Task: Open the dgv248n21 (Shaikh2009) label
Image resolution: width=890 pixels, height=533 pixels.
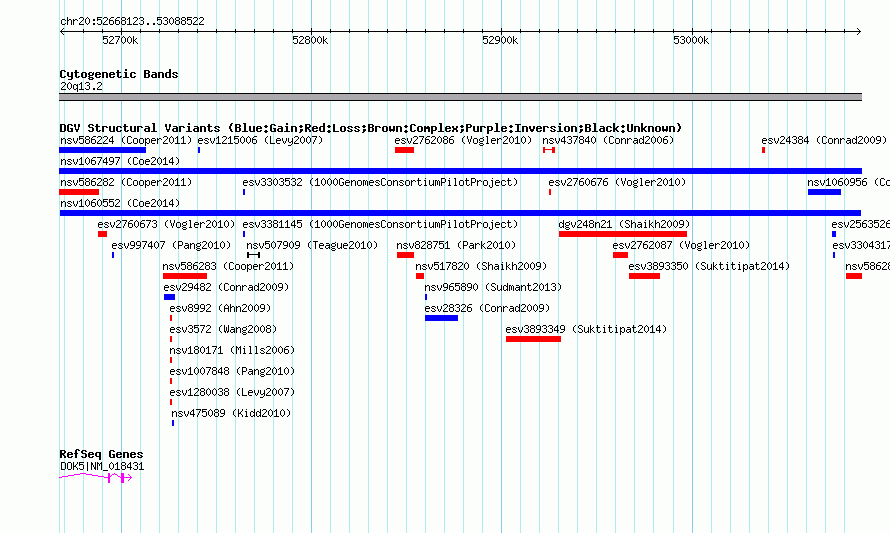Action: pos(624,224)
